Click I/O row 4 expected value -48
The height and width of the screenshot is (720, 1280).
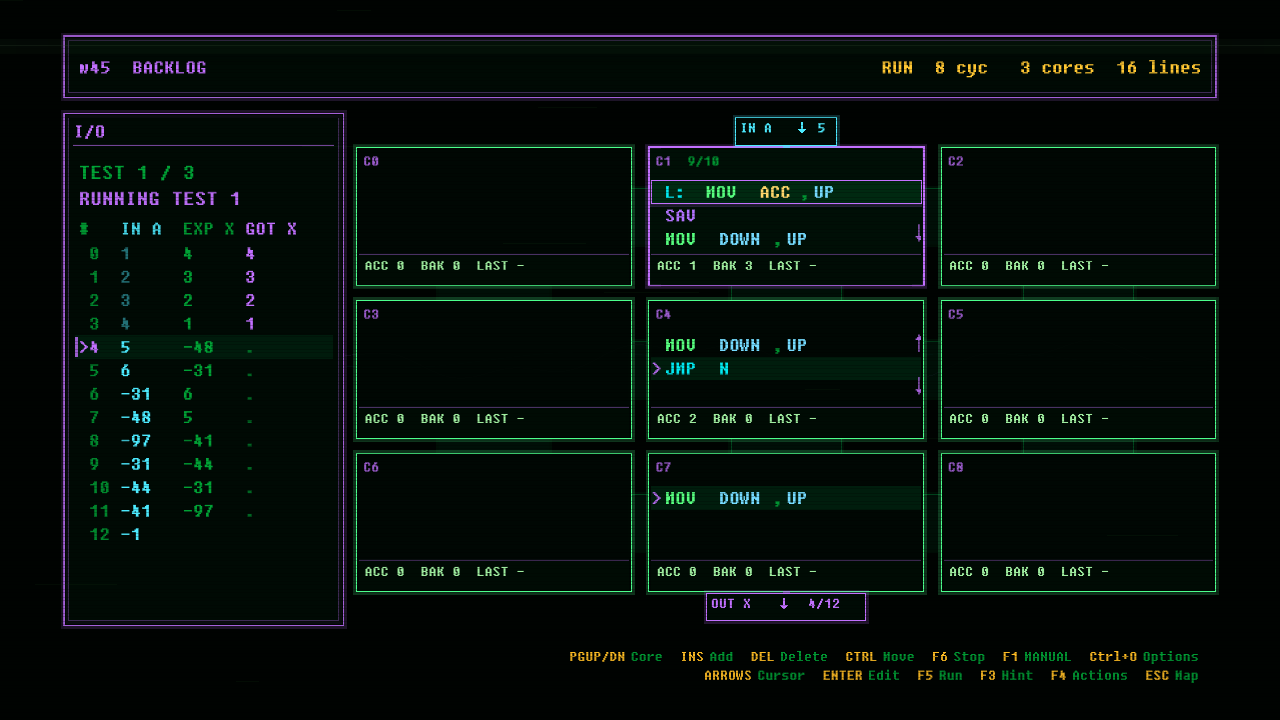[198, 347]
